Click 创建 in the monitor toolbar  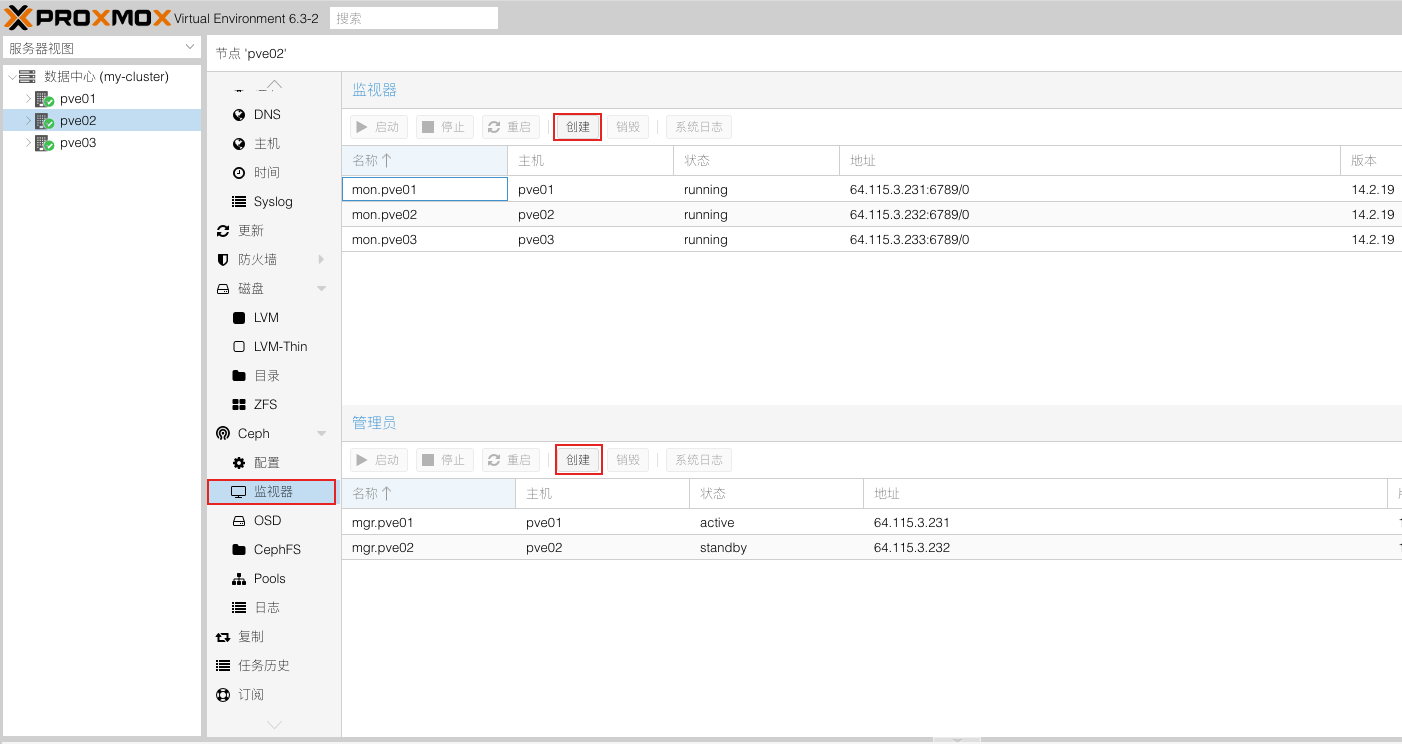click(x=578, y=127)
